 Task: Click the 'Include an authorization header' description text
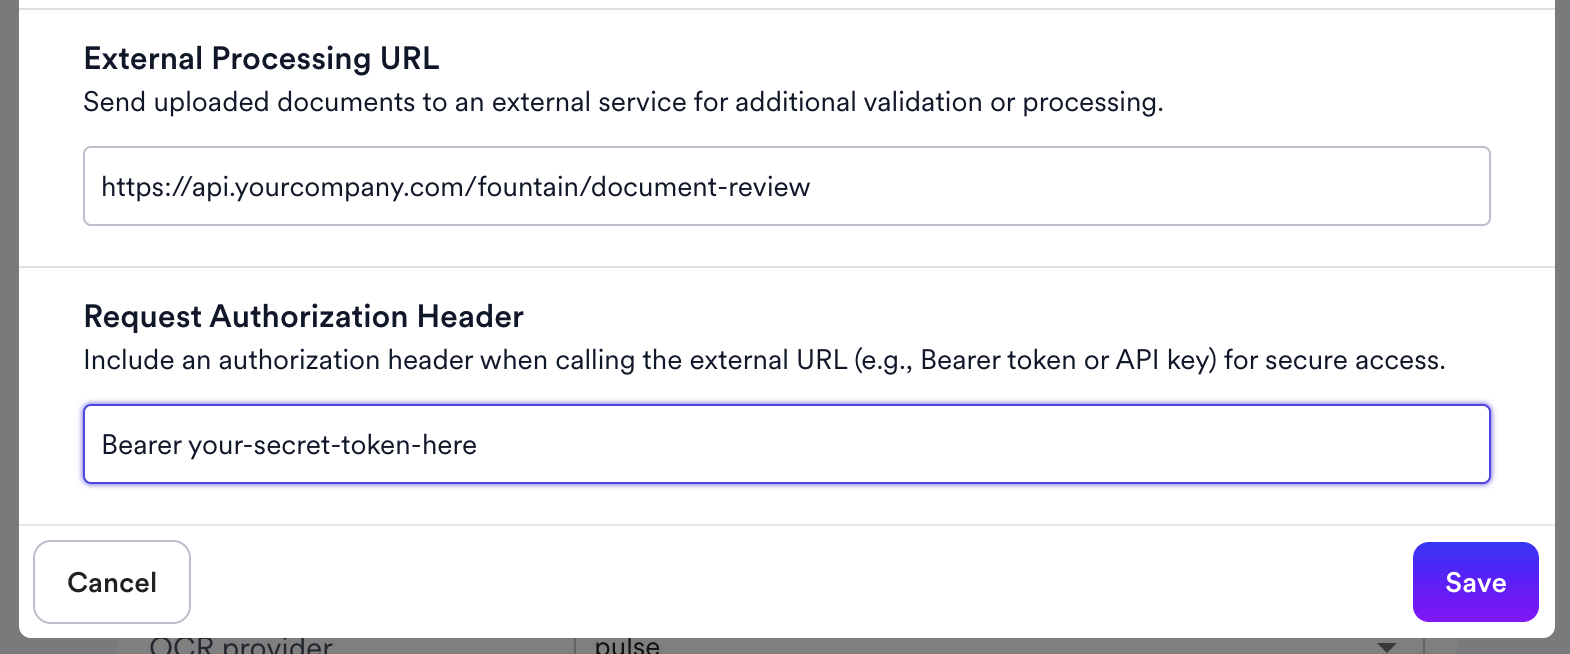pyautogui.click(x=765, y=360)
